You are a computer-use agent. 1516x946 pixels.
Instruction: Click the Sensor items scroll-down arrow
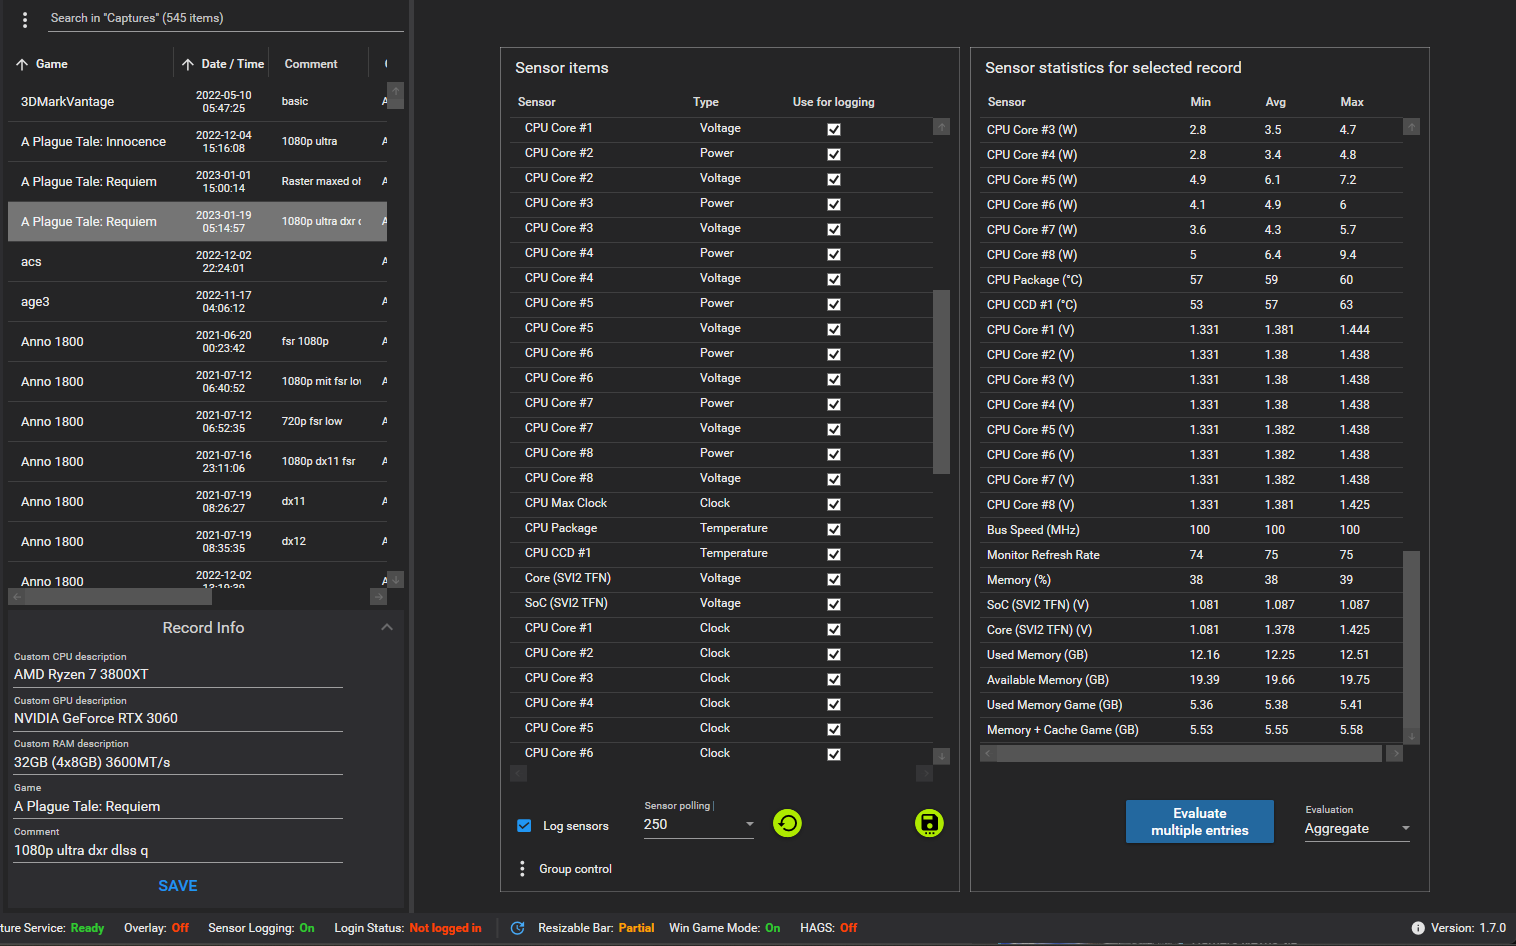pyautogui.click(x=941, y=756)
